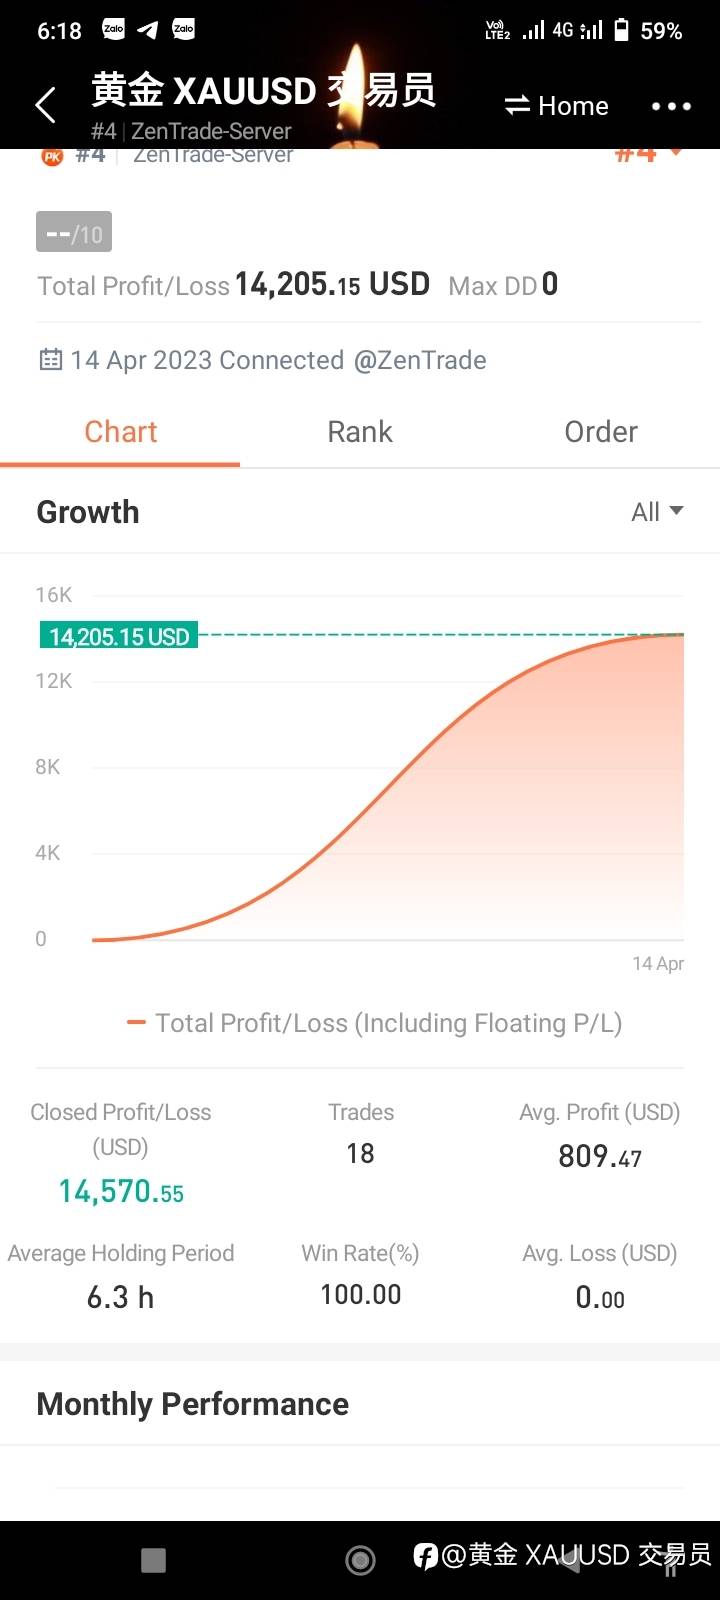Viewport: 720px width, 1600px height.
Task: Tap the orange PK badge icon
Action: coord(52,156)
